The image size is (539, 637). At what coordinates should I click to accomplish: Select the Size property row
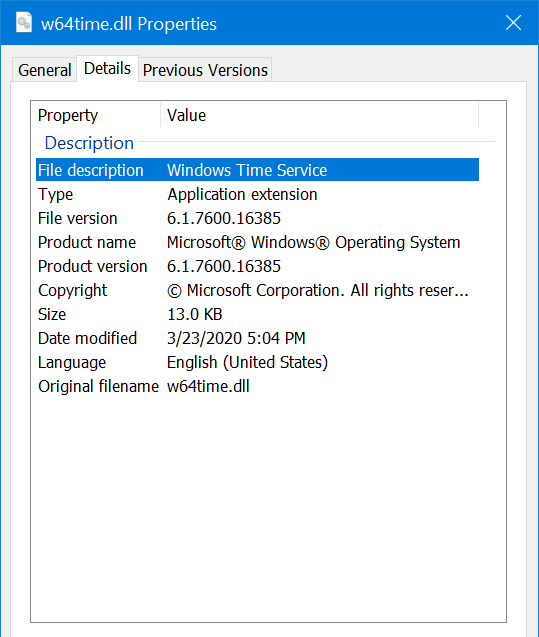[258, 314]
